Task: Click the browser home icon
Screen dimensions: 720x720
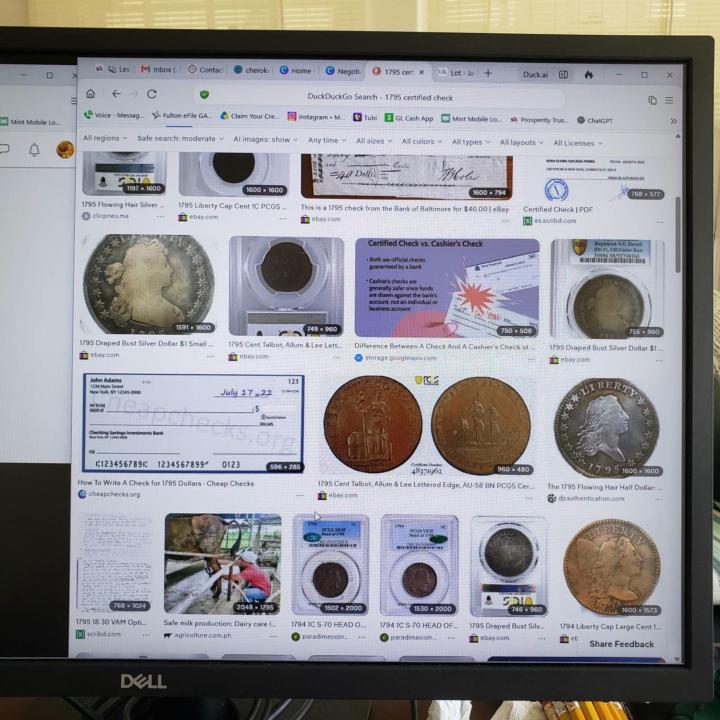Action: click(90, 94)
